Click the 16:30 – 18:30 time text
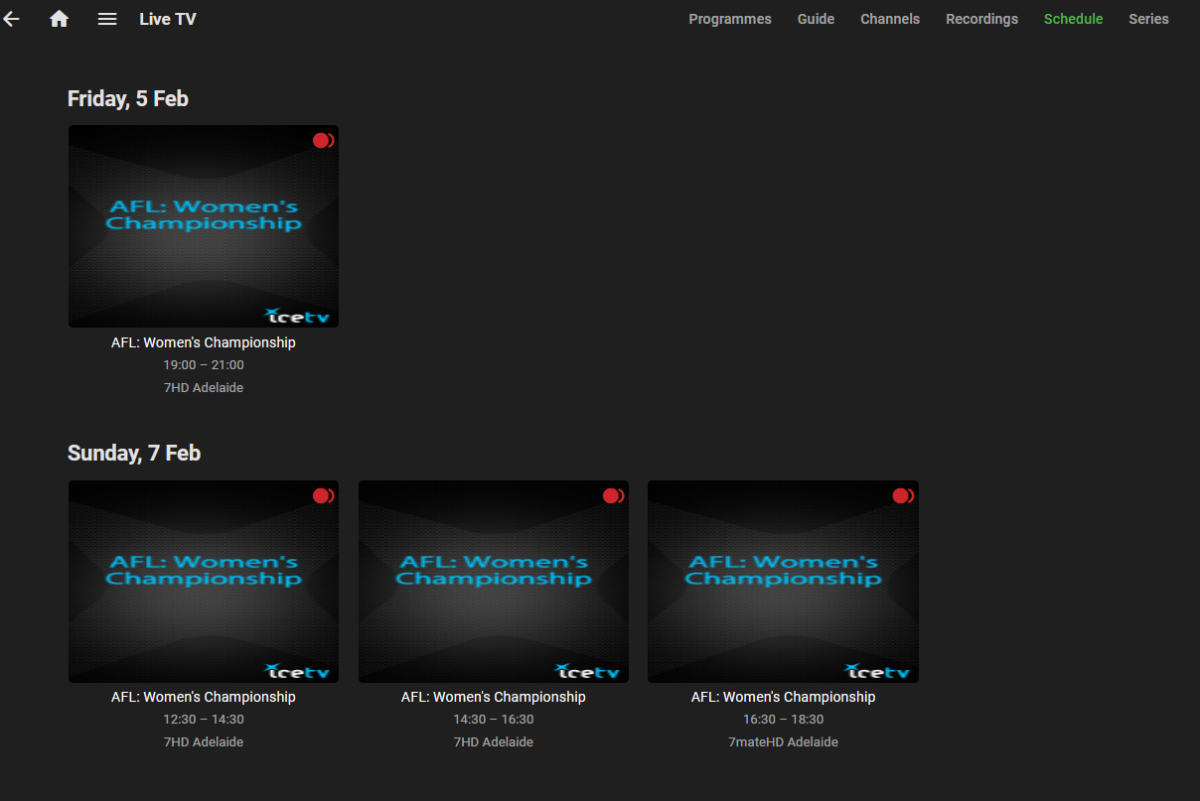Viewport: 1200px width, 801px height. point(783,720)
